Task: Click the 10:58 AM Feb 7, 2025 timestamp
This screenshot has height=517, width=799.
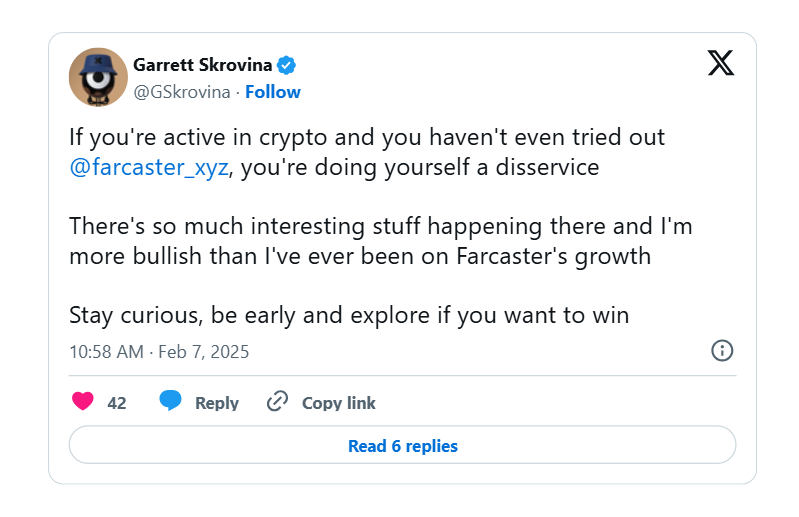Action: tap(159, 352)
